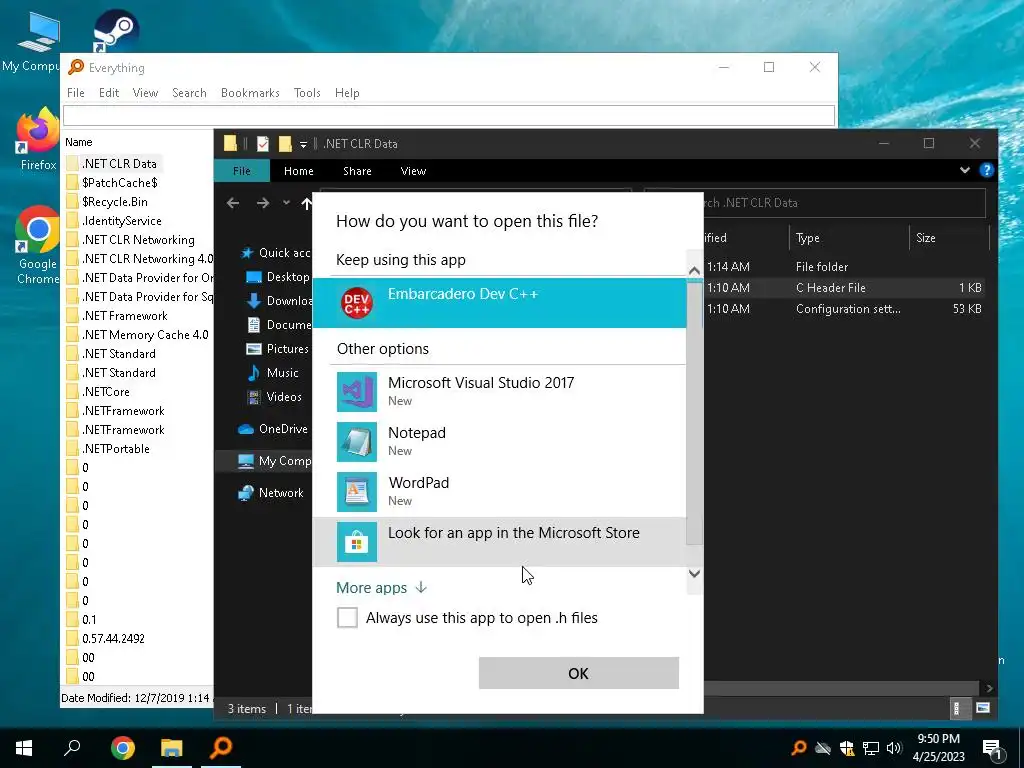Go back in File Explorer
The height and width of the screenshot is (768, 1024).
pos(233,203)
